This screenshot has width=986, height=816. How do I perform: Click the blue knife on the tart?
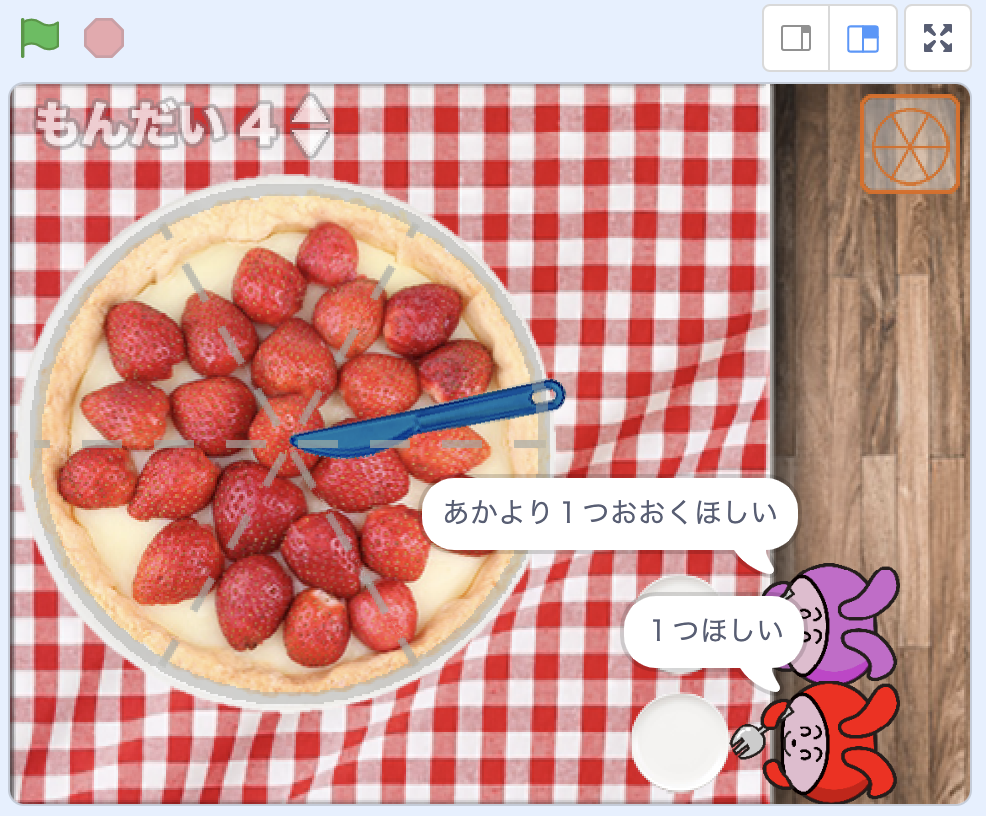[x=428, y=419]
